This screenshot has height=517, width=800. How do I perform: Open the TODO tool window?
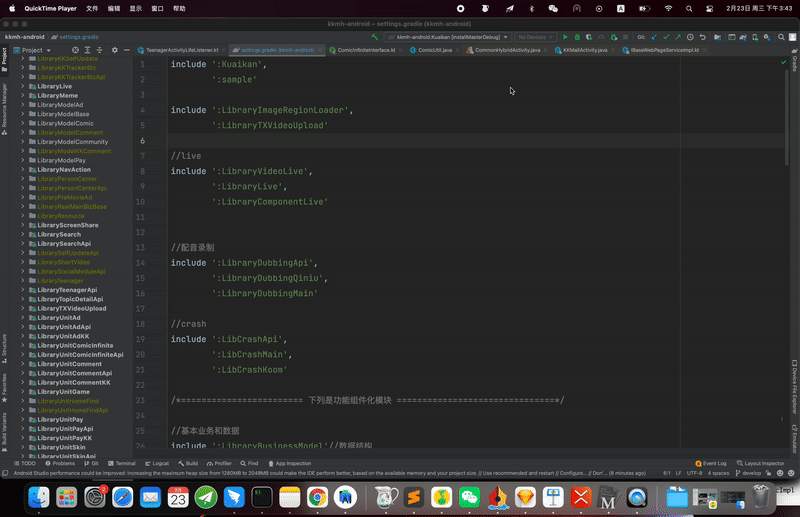coord(24,463)
